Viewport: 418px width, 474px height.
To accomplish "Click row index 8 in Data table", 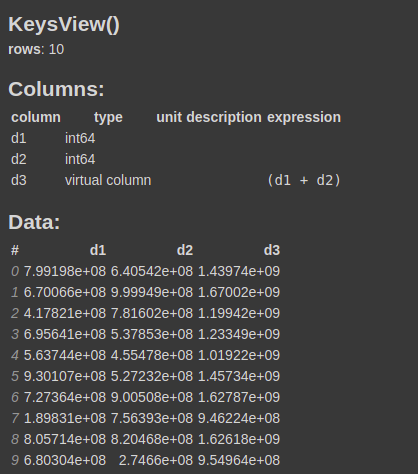I will [15, 439].
